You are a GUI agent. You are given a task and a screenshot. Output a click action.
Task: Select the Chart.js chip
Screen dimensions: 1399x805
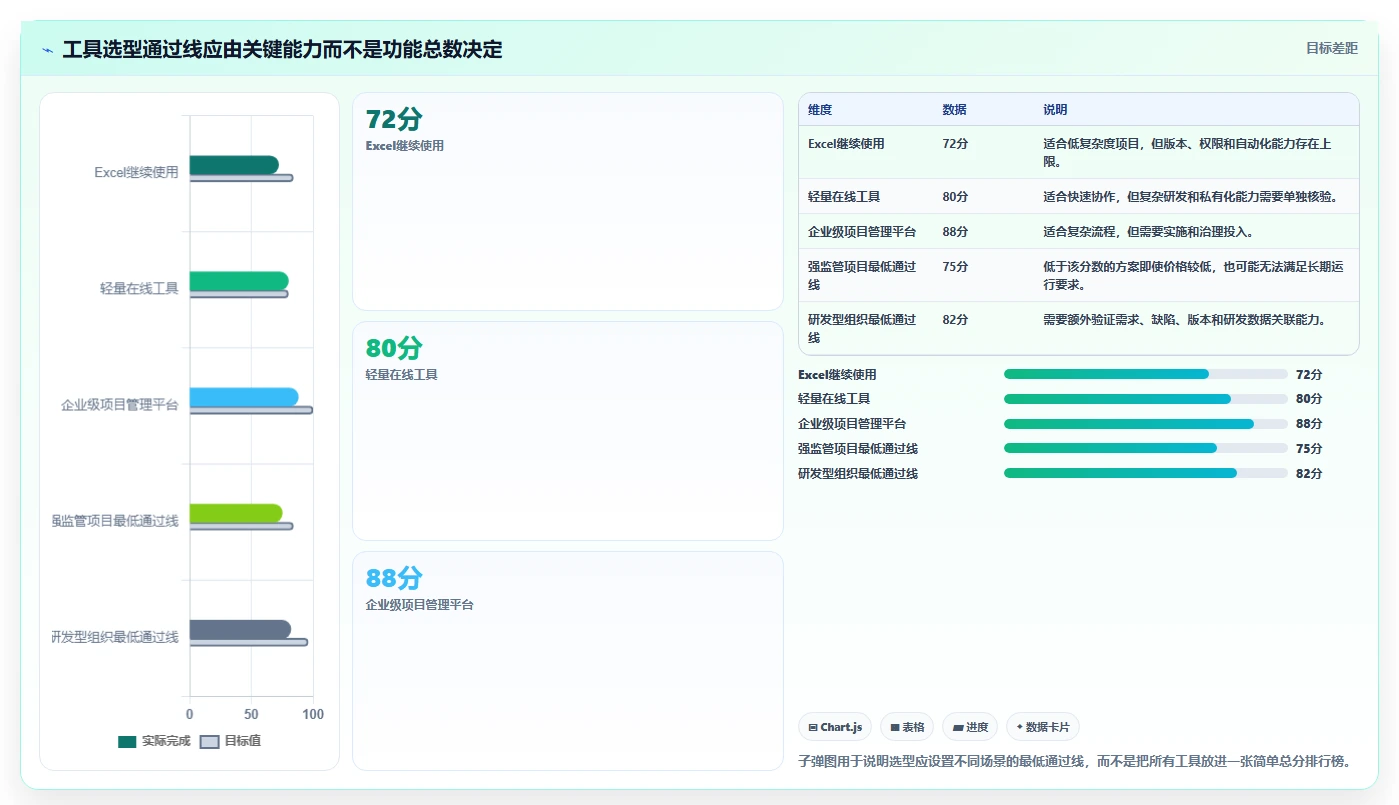pos(835,727)
